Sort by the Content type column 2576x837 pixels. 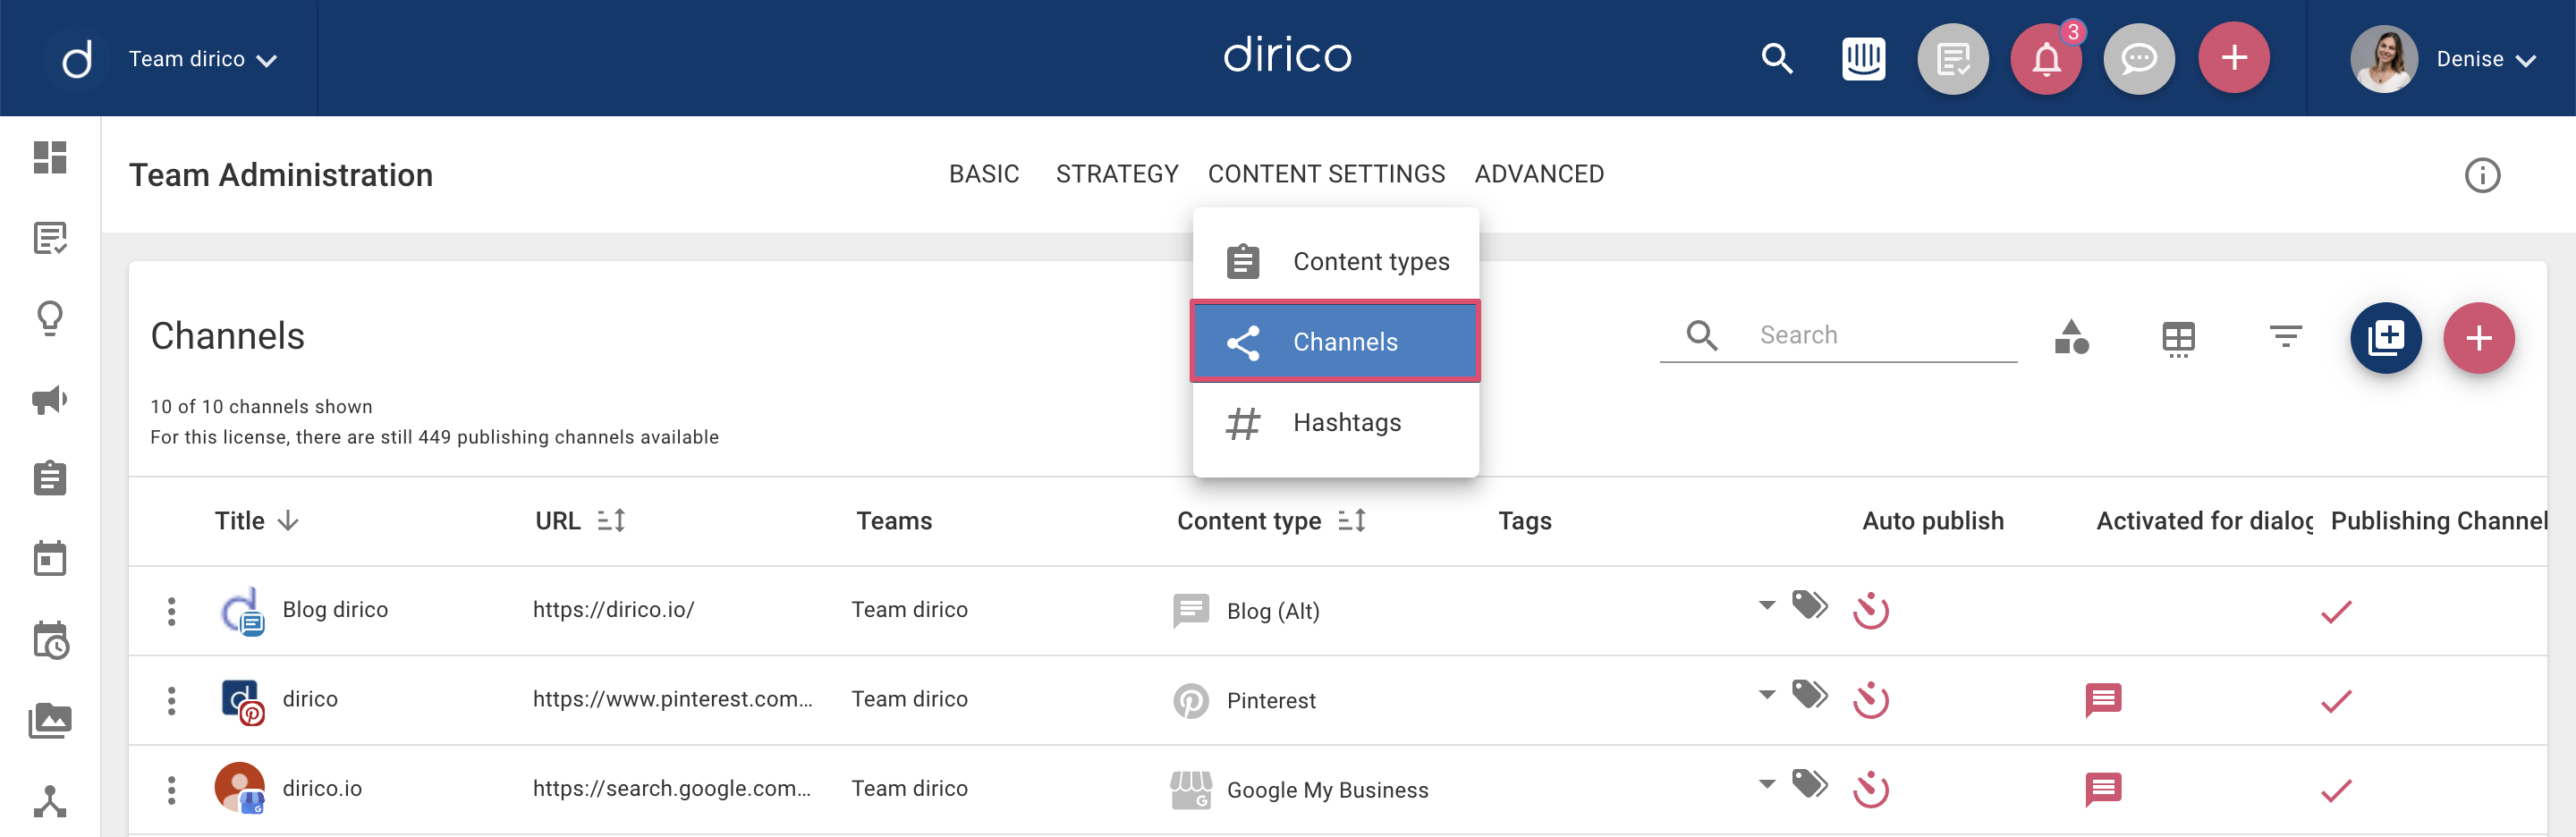click(x=1271, y=521)
